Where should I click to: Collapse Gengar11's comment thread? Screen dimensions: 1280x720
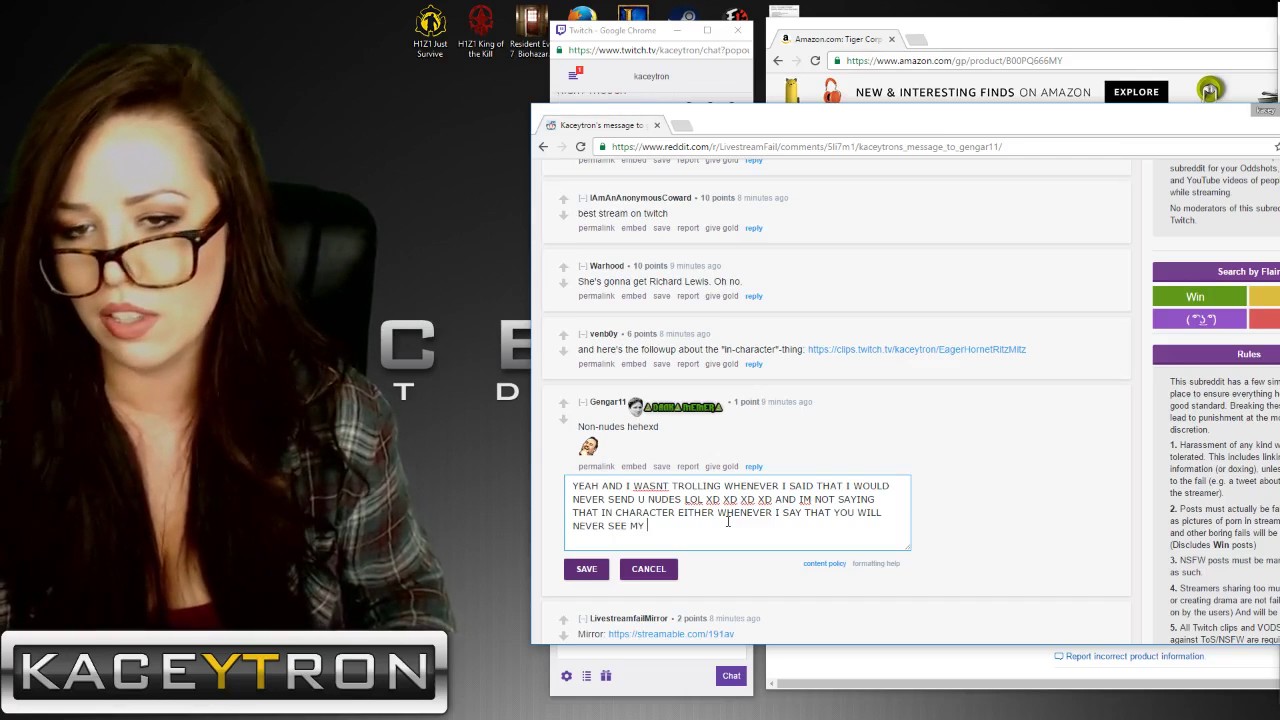[x=583, y=402]
